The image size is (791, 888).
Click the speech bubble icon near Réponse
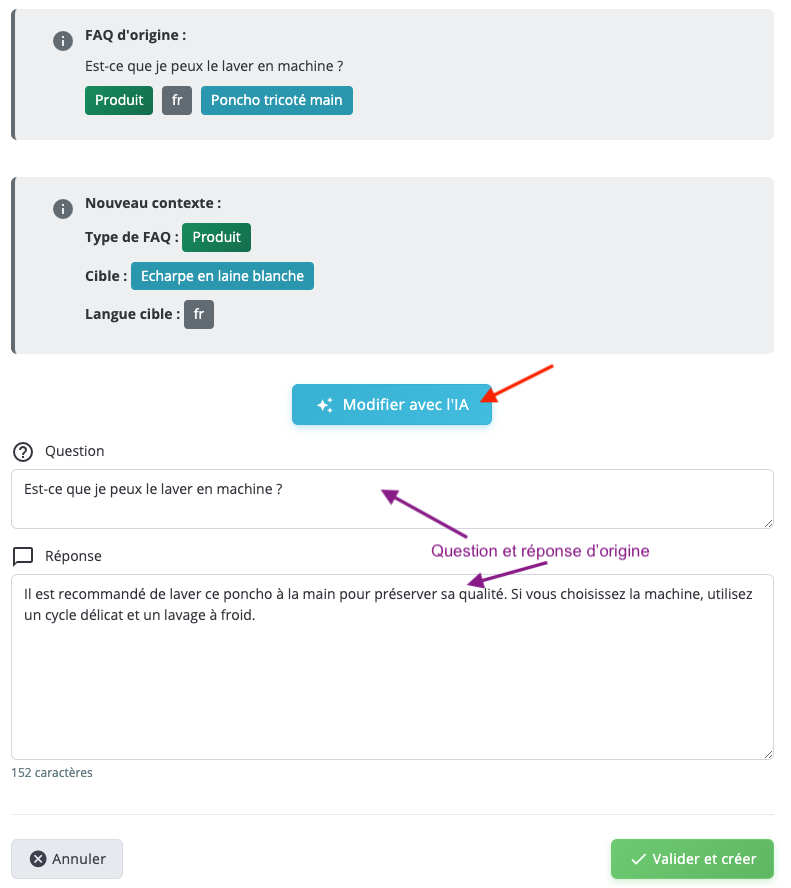(x=22, y=556)
